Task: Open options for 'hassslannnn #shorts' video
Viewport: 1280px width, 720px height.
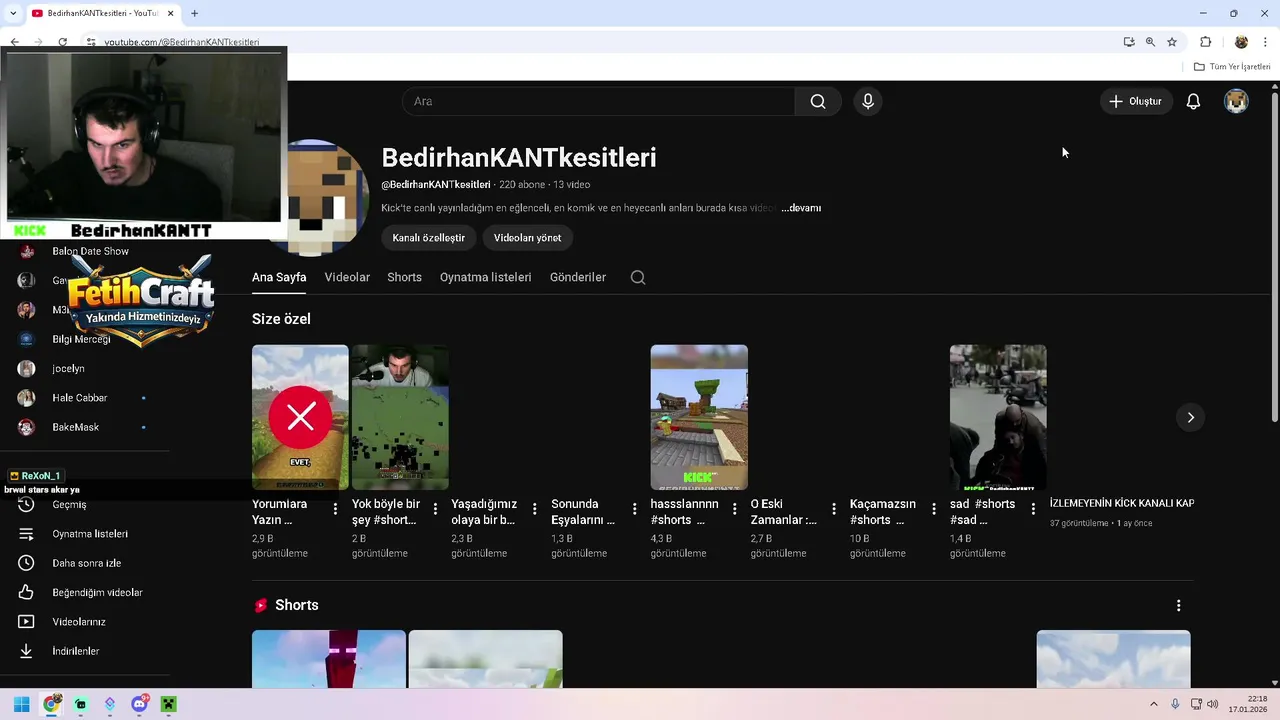Action: coord(734,509)
